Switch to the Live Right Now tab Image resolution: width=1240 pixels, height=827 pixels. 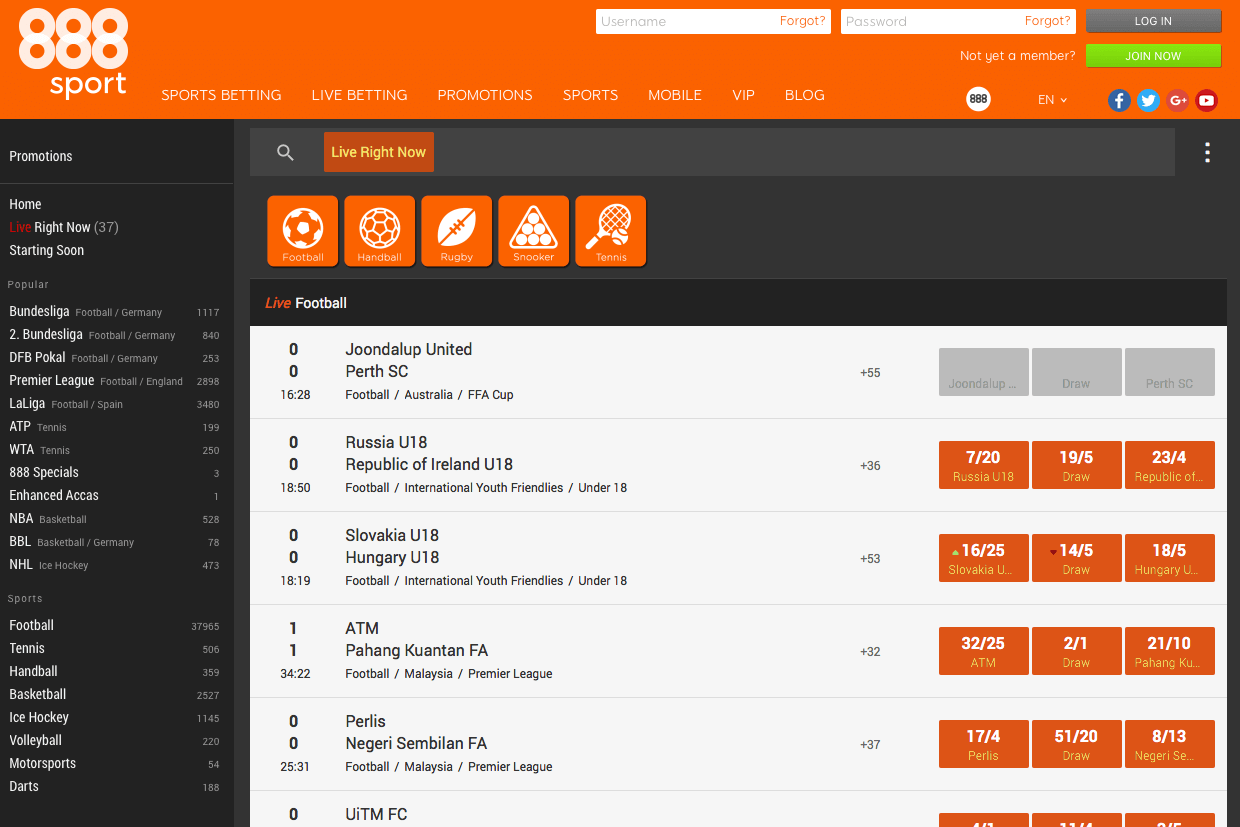(x=378, y=152)
